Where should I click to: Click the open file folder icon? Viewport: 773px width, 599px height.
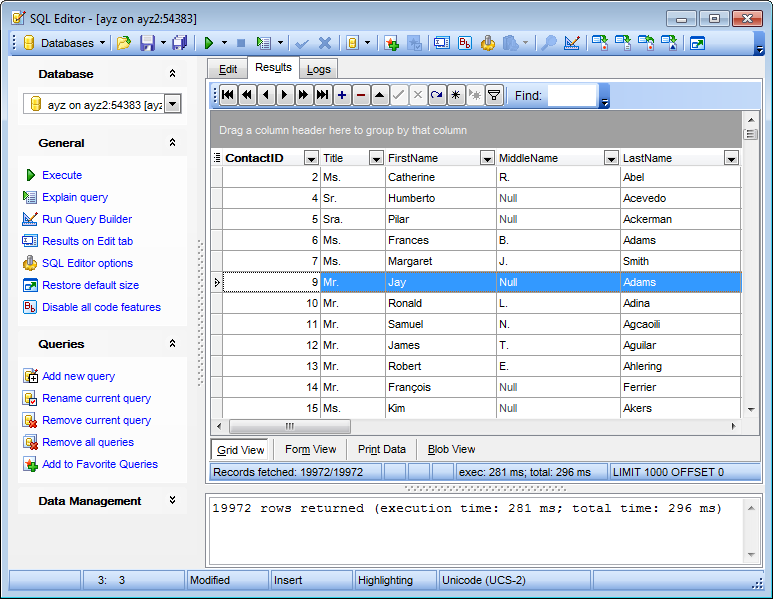coord(124,43)
